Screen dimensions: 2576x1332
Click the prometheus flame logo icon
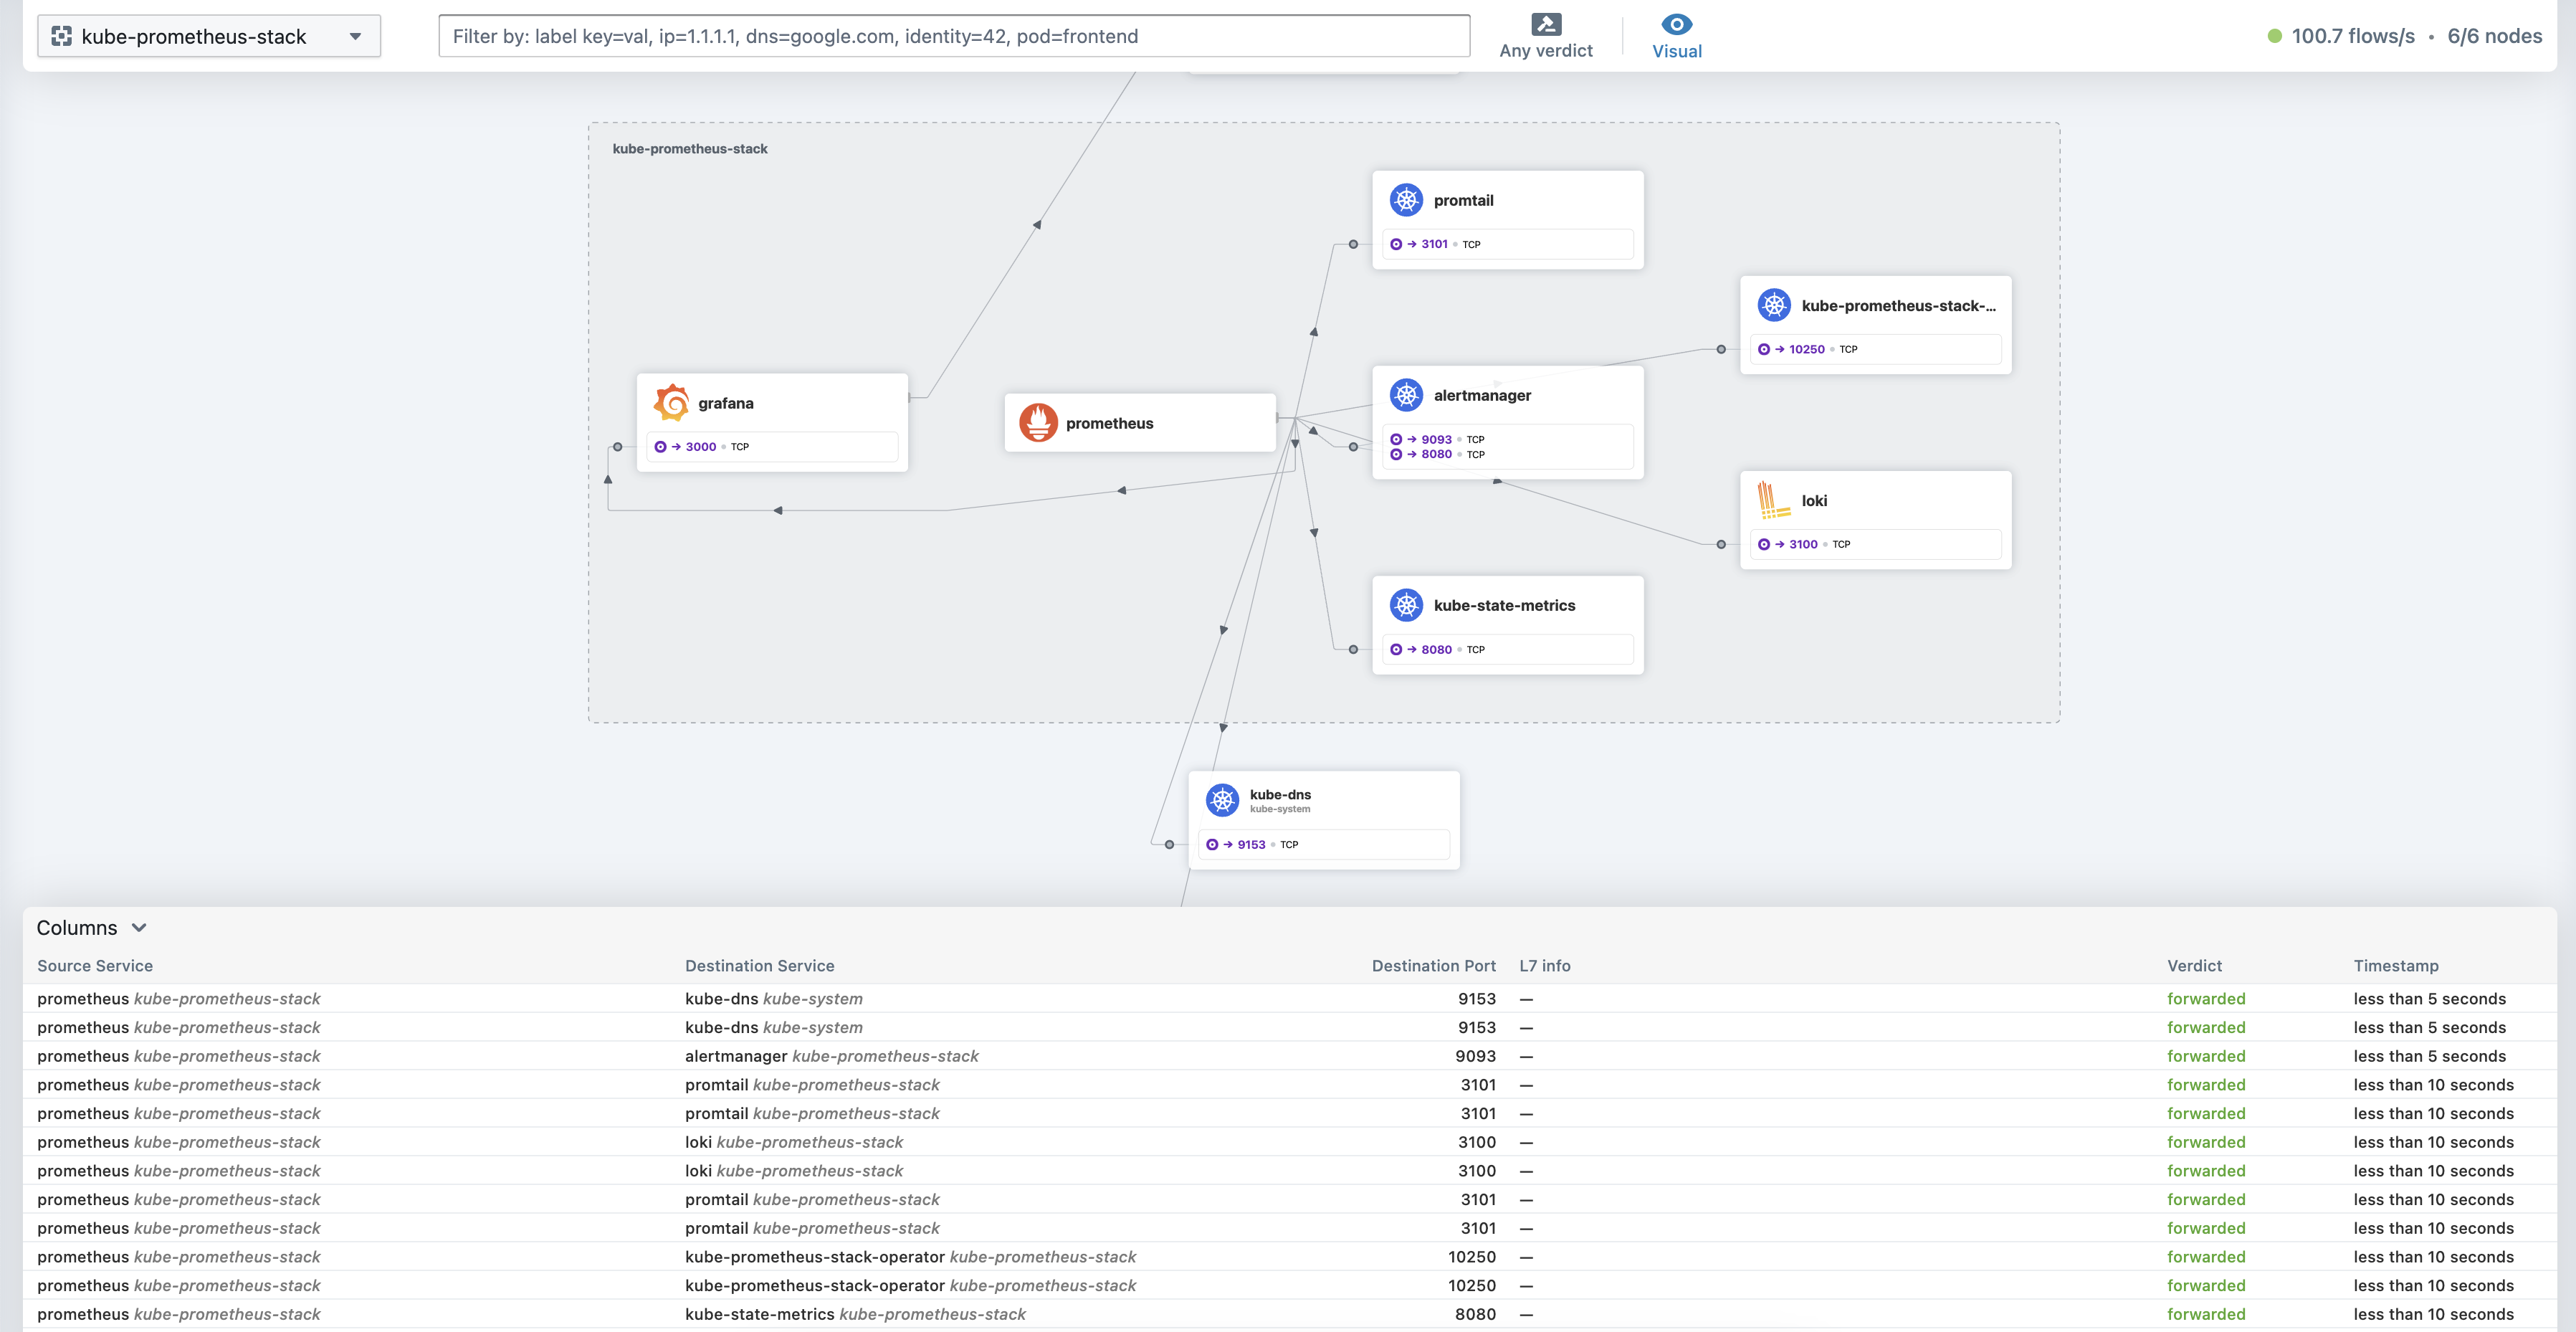tap(1038, 423)
